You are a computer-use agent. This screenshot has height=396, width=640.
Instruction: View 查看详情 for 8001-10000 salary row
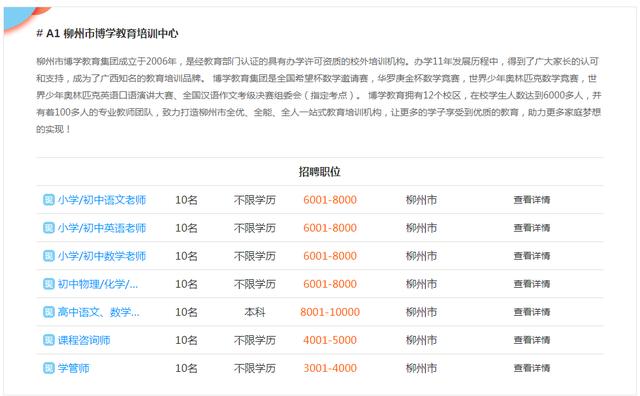pos(532,312)
